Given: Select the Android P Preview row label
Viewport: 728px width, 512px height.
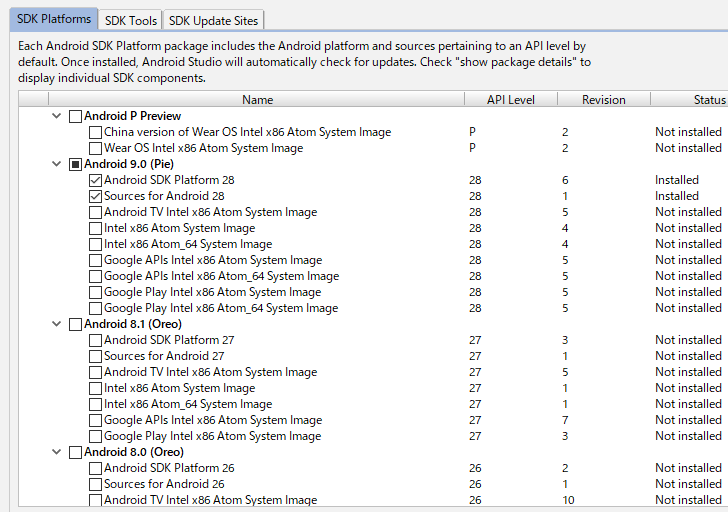Looking at the screenshot, I should pos(133,116).
